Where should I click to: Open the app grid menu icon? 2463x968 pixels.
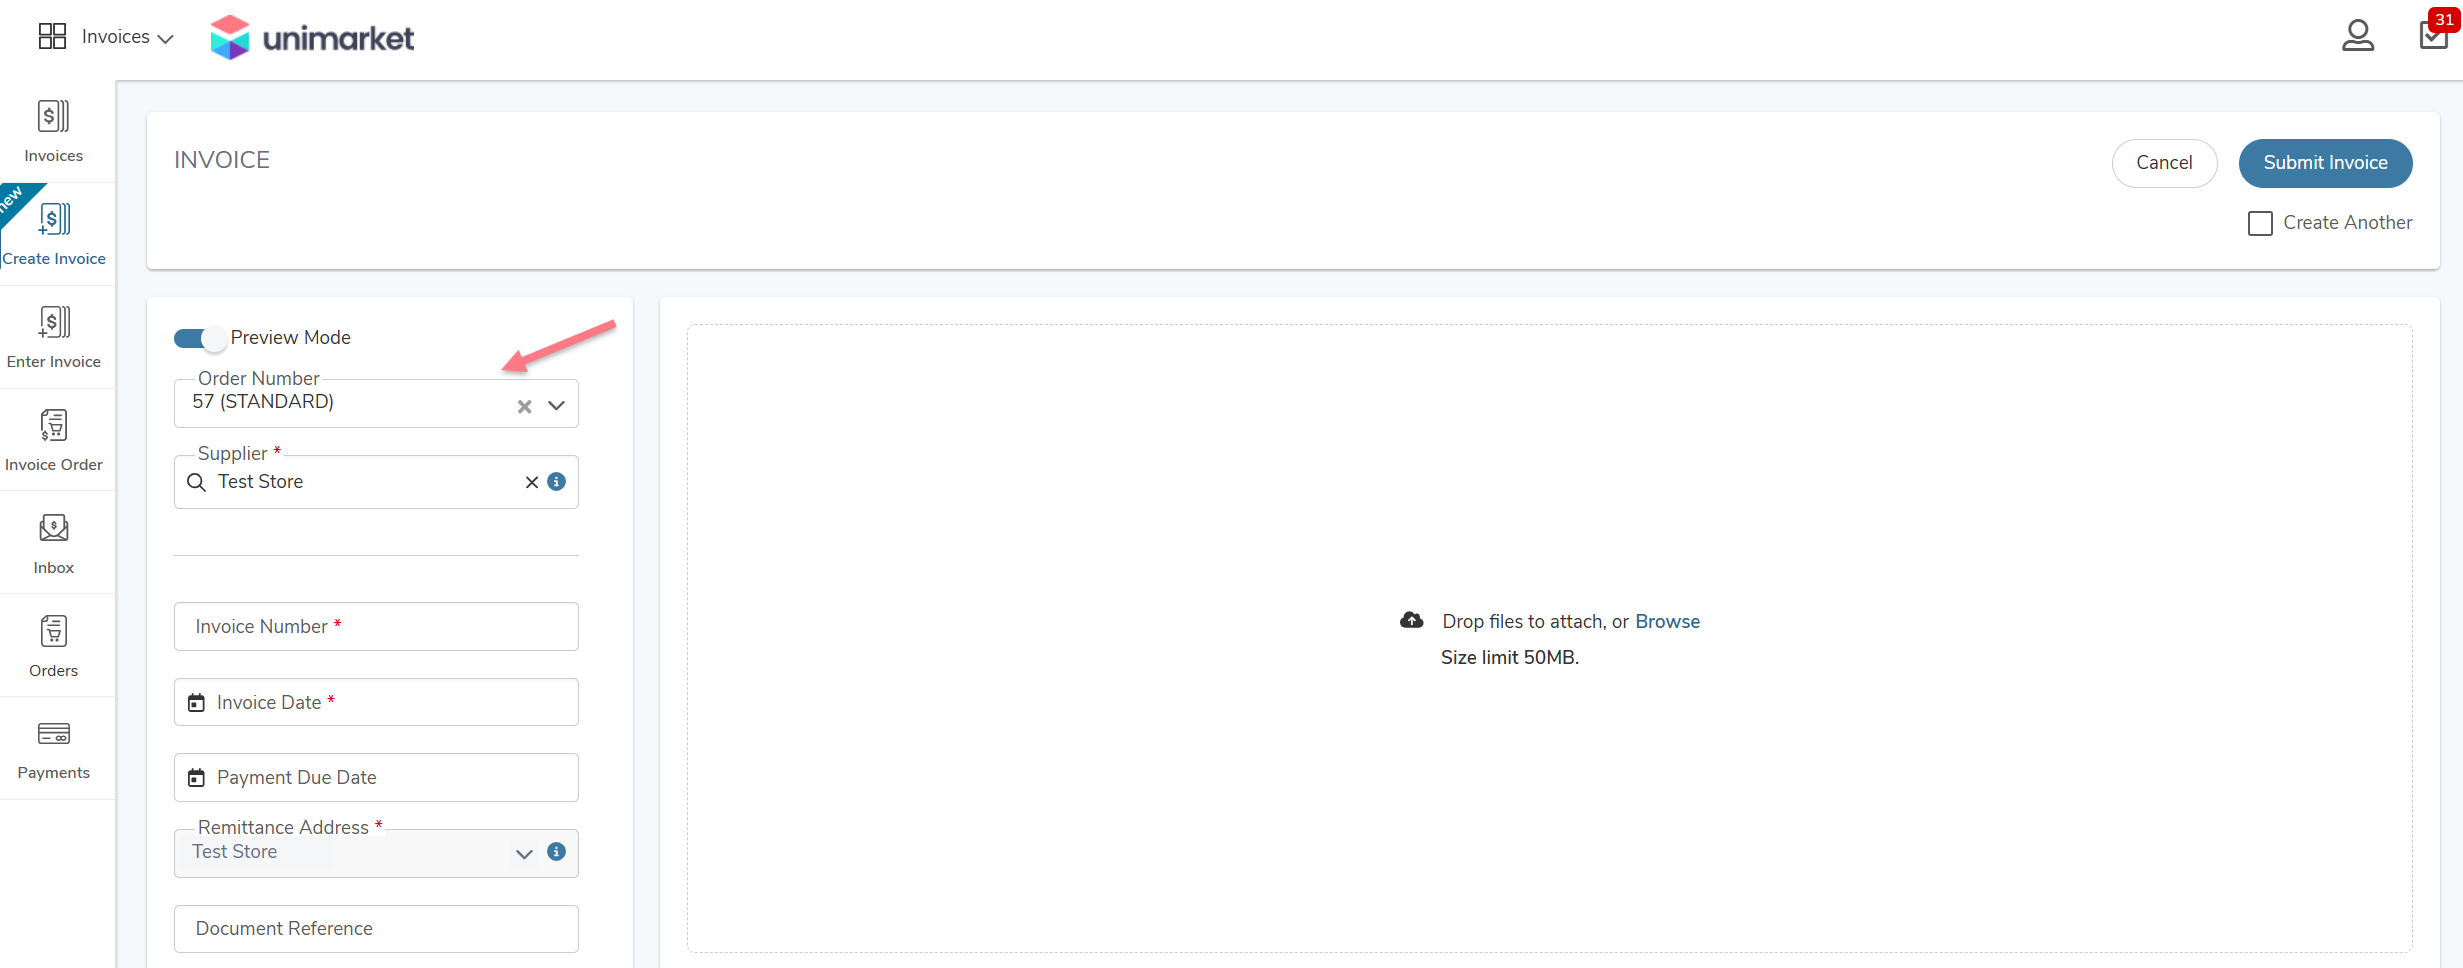52,36
